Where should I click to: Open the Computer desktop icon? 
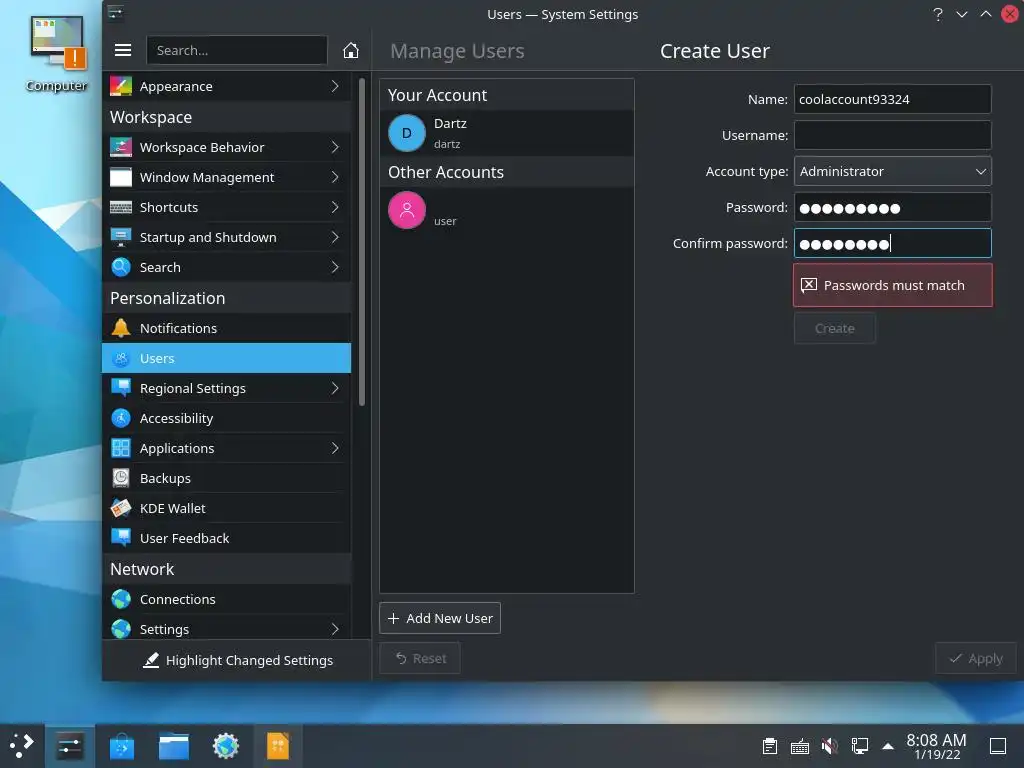[57, 54]
